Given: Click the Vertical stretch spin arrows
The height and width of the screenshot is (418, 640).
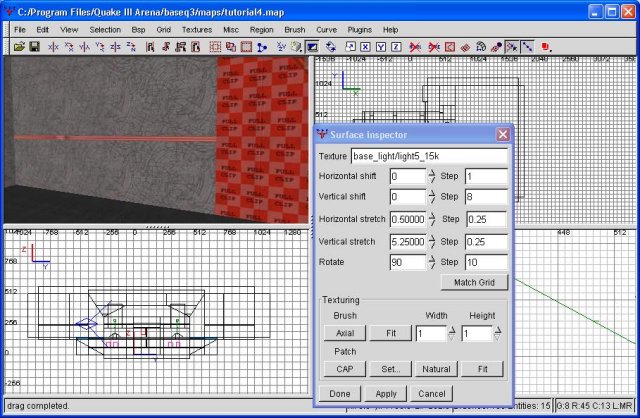Looking at the screenshot, I should 432,242.
